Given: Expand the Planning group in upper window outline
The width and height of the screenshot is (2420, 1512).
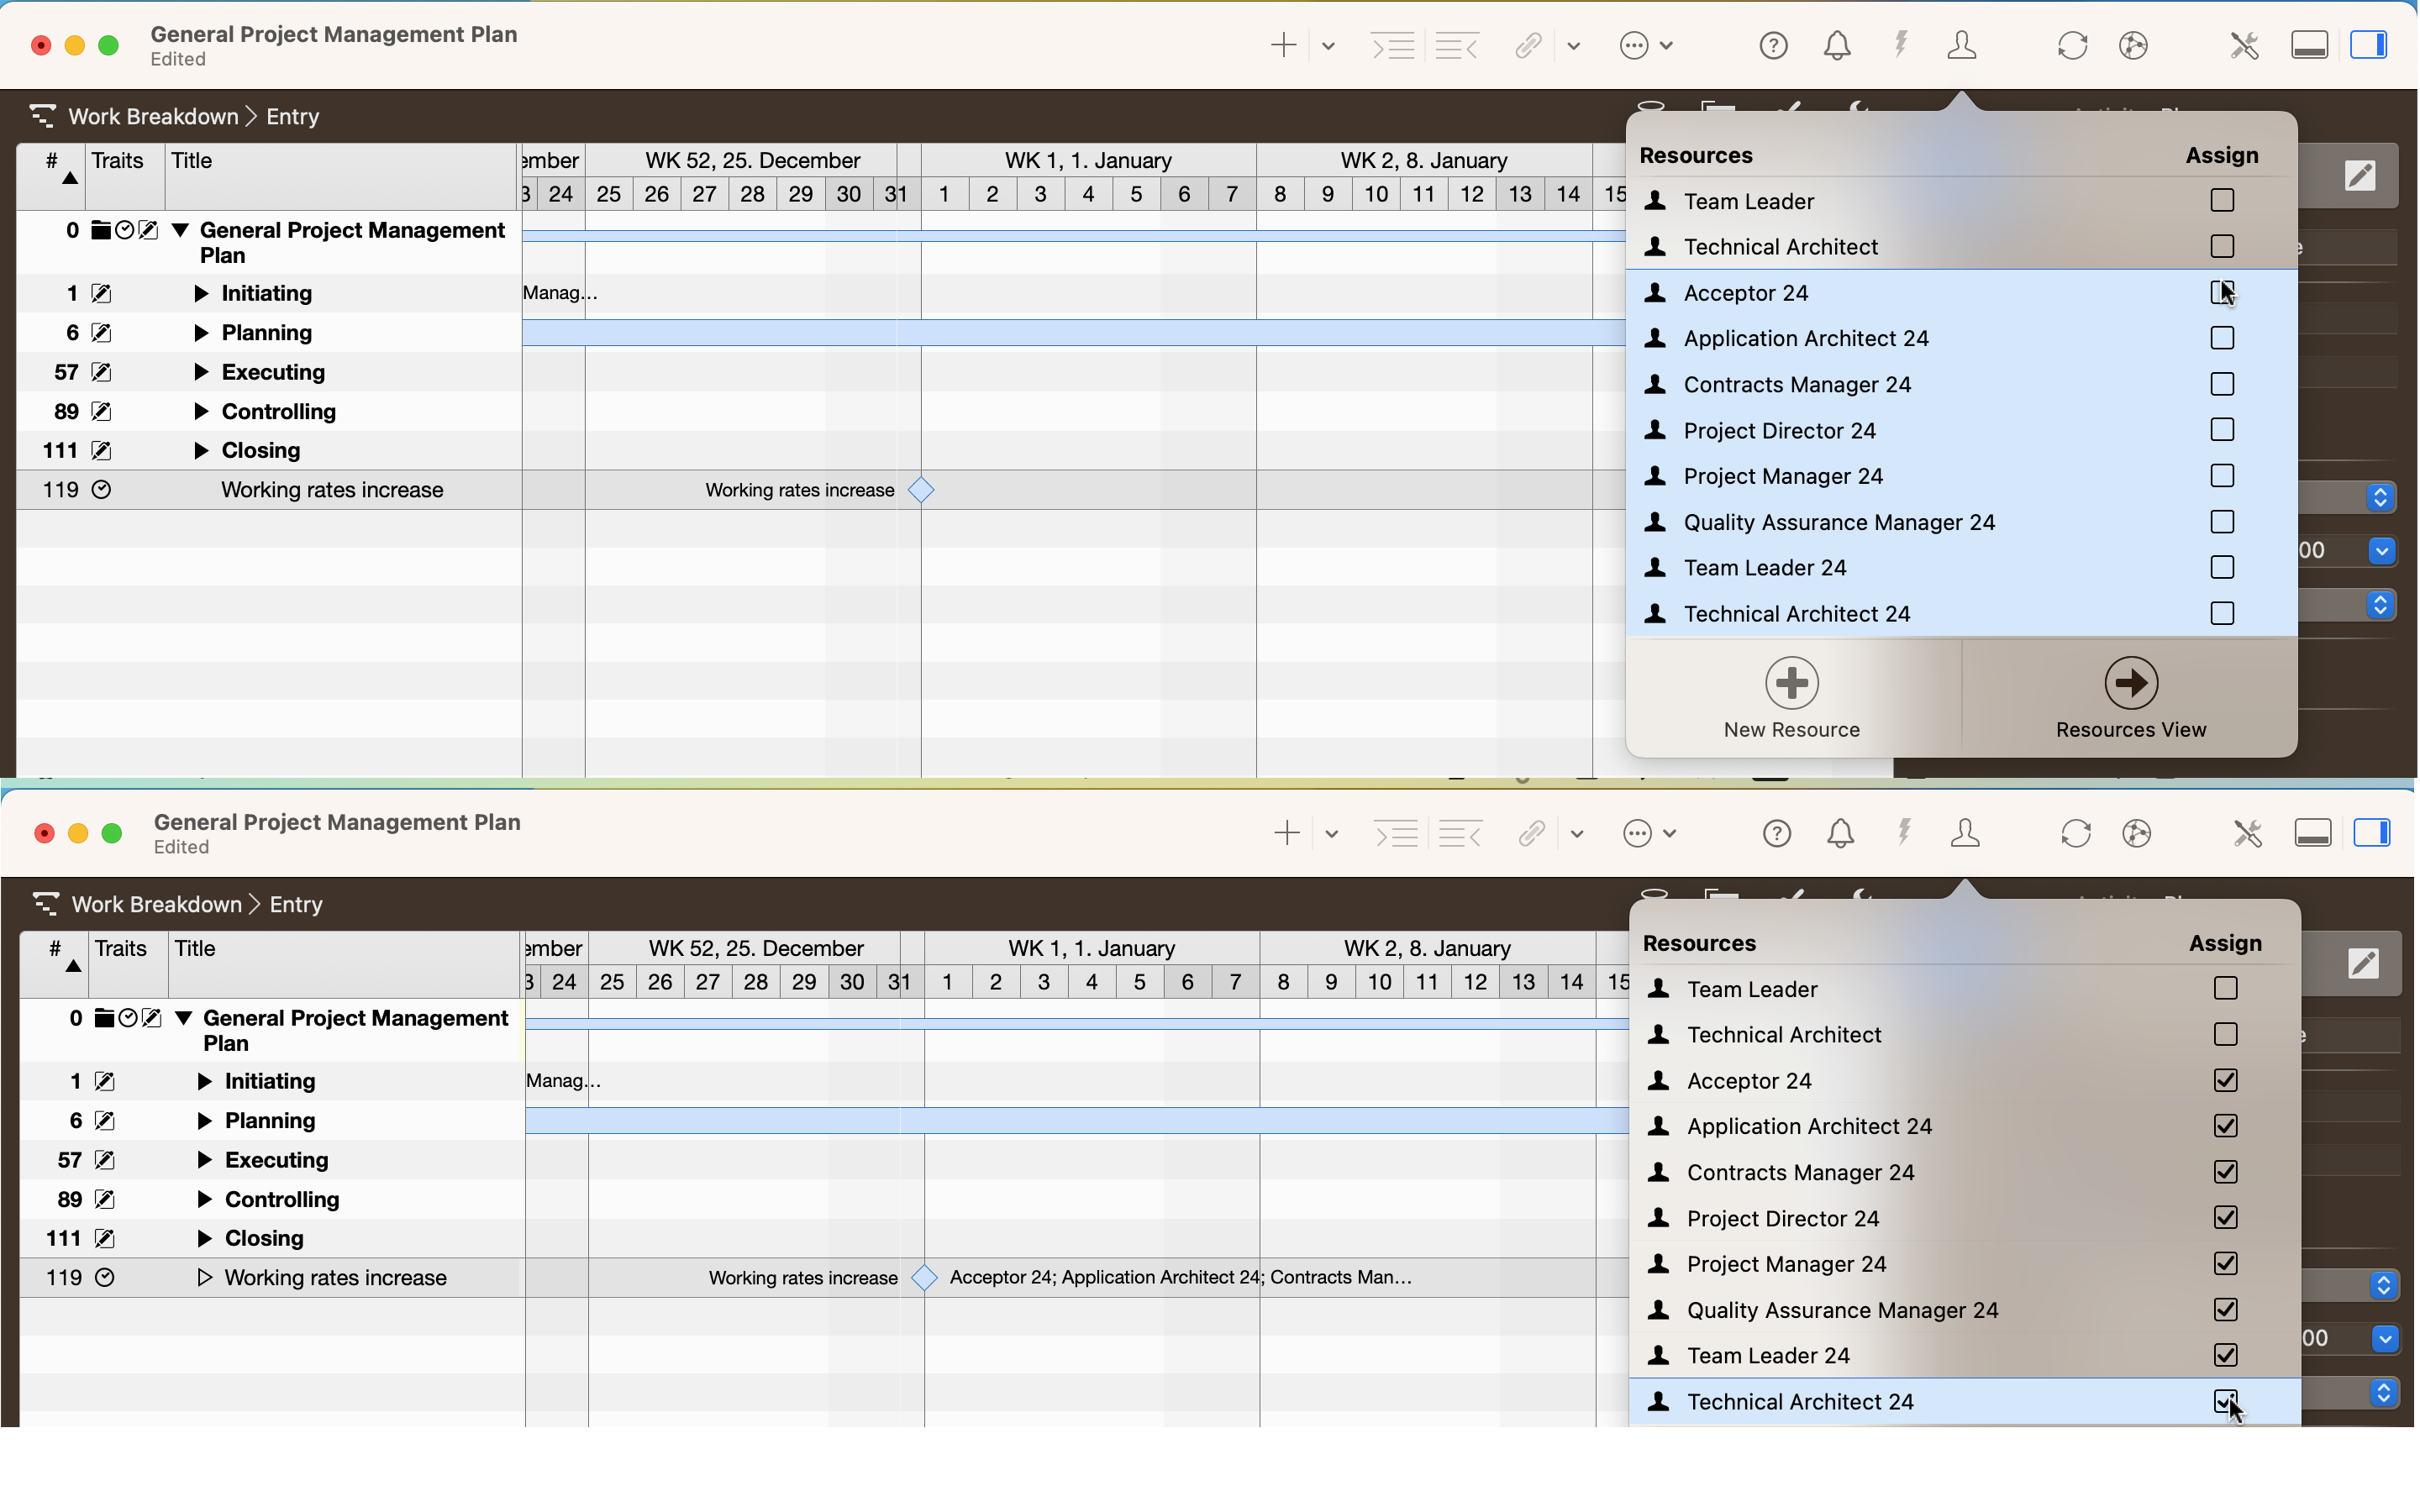Looking at the screenshot, I should [201, 333].
